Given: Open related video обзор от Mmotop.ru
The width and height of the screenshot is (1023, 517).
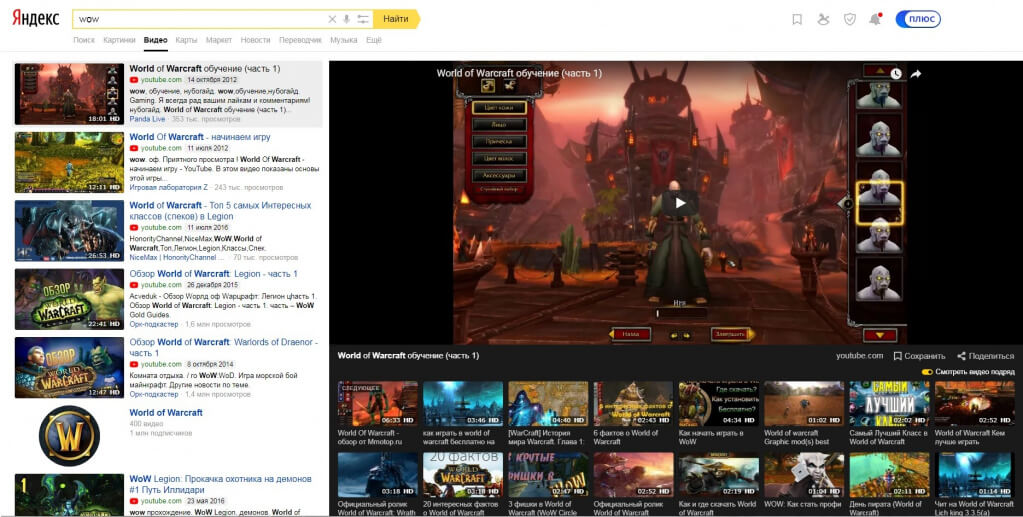Looking at the screenshot, I should click(378, 413).
